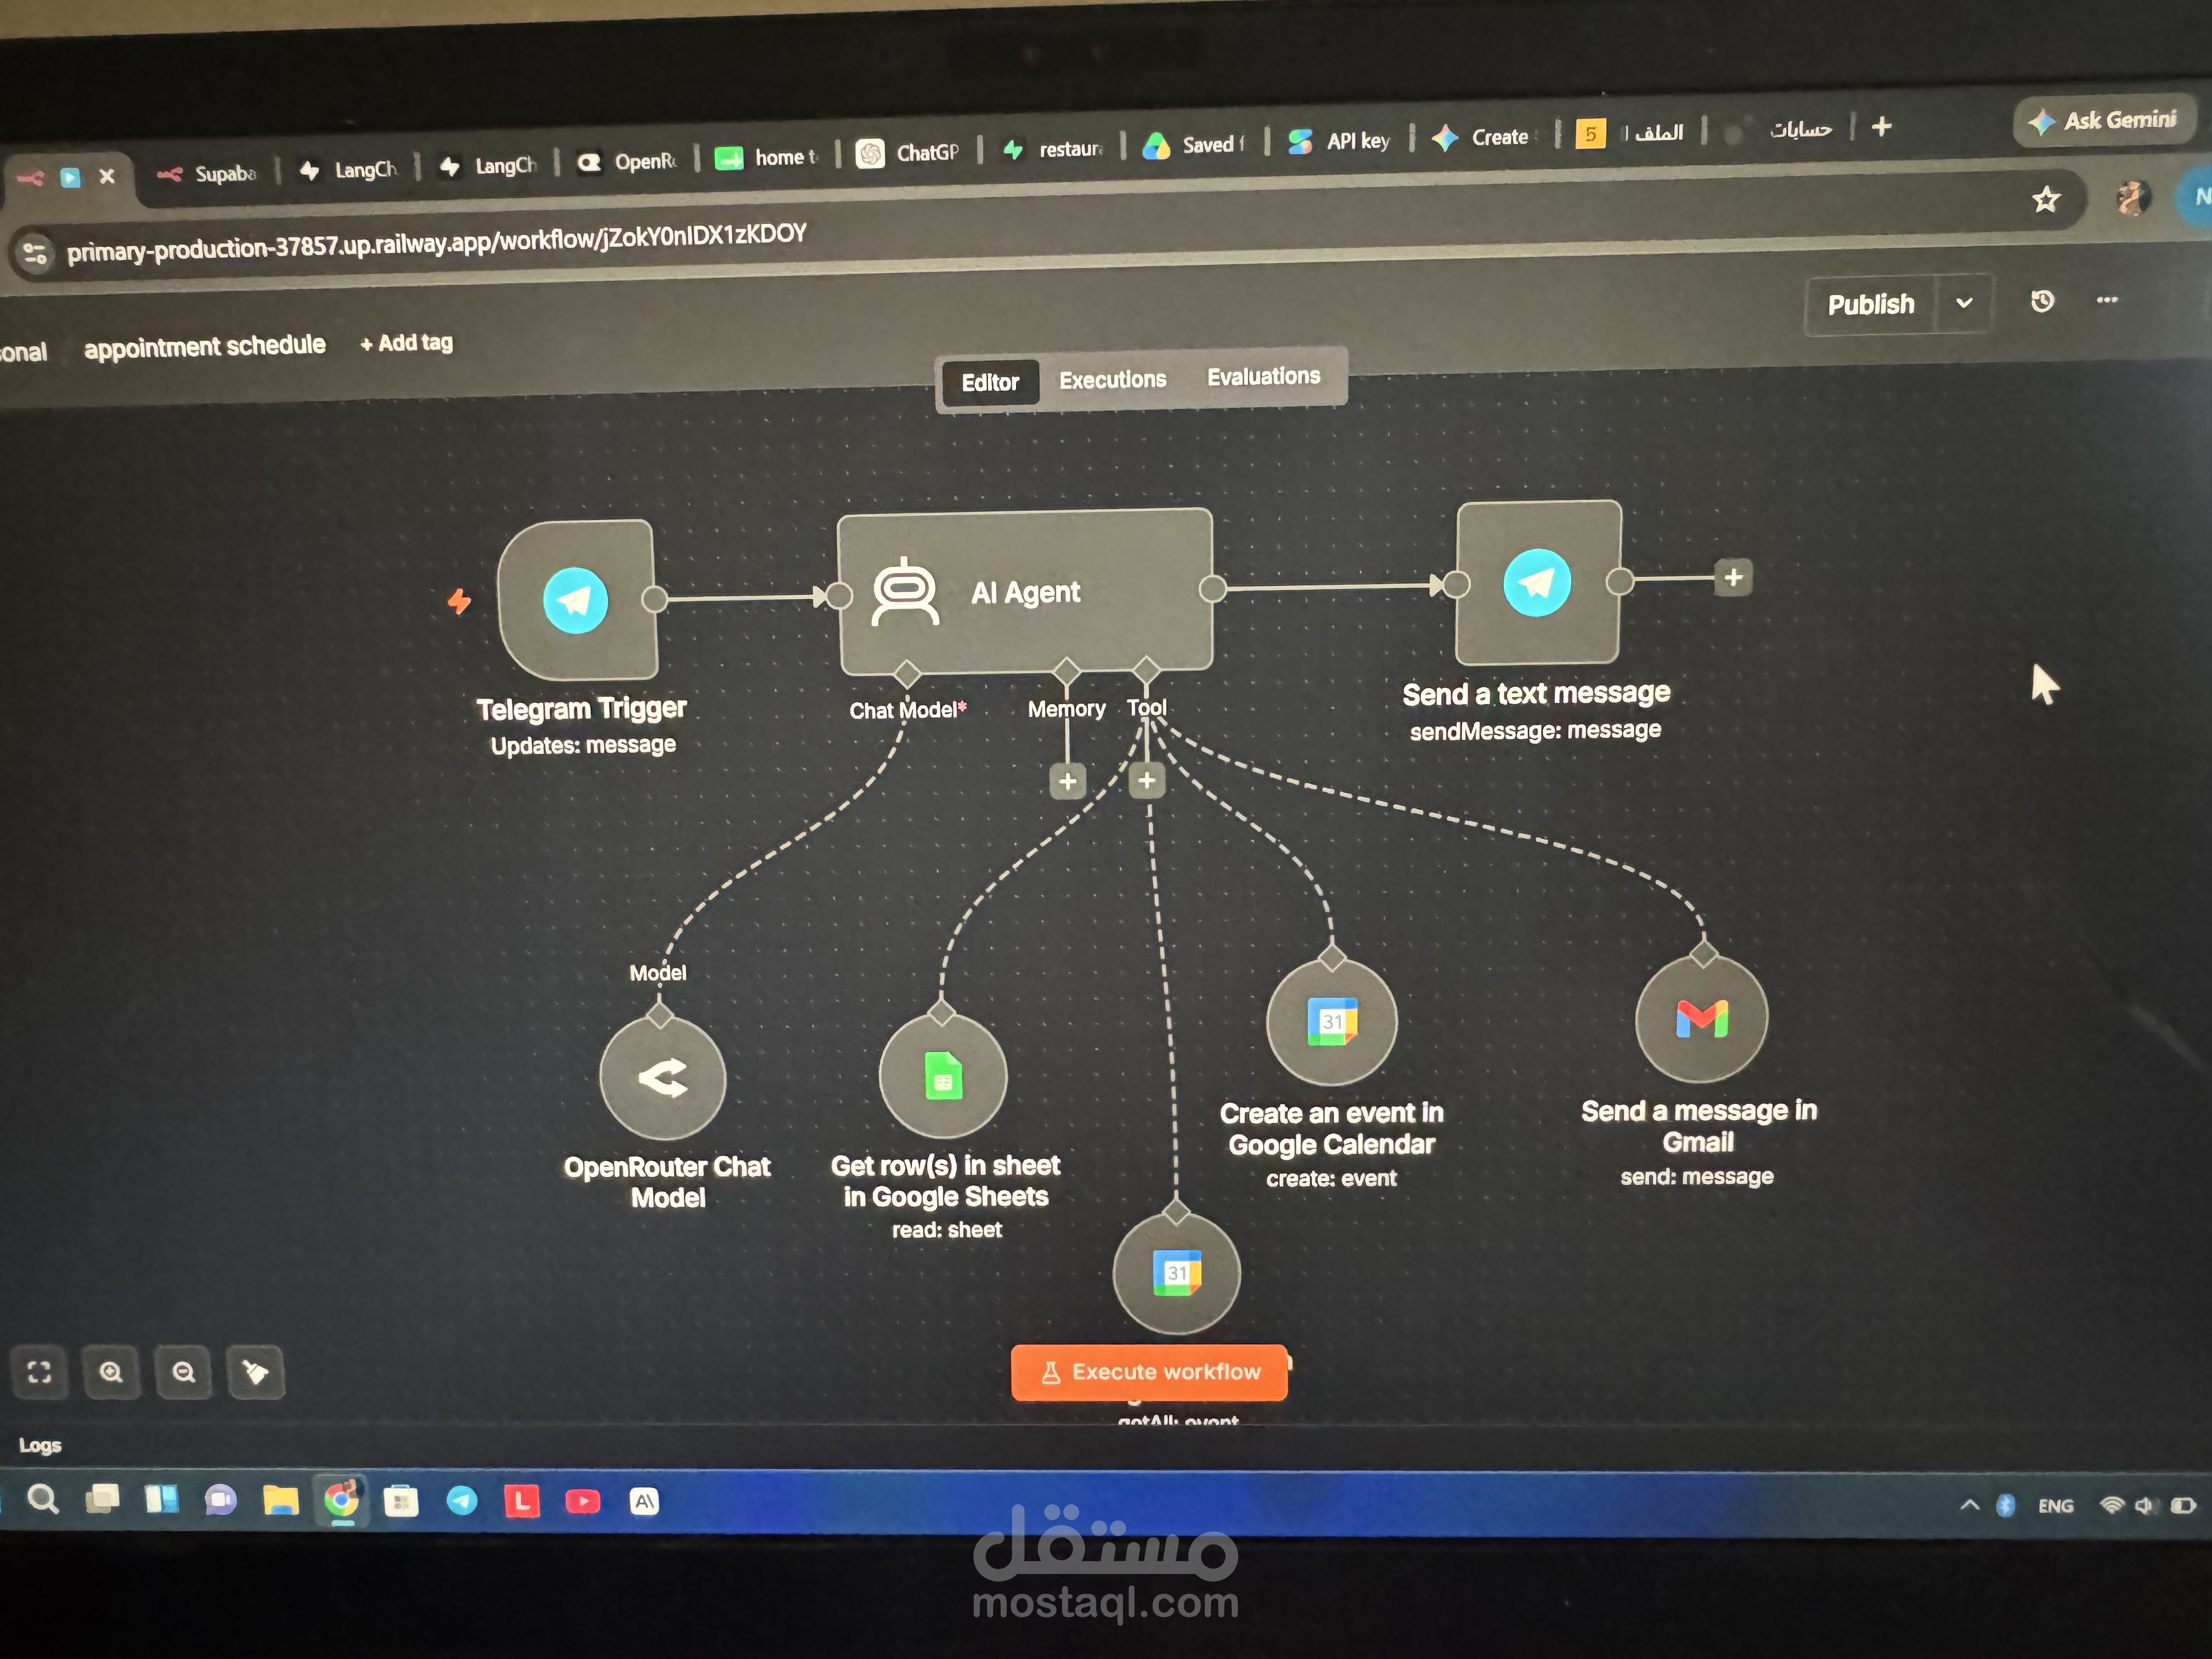
Task: Tidy up the workflow nodes
Action: coord(256,1372)
